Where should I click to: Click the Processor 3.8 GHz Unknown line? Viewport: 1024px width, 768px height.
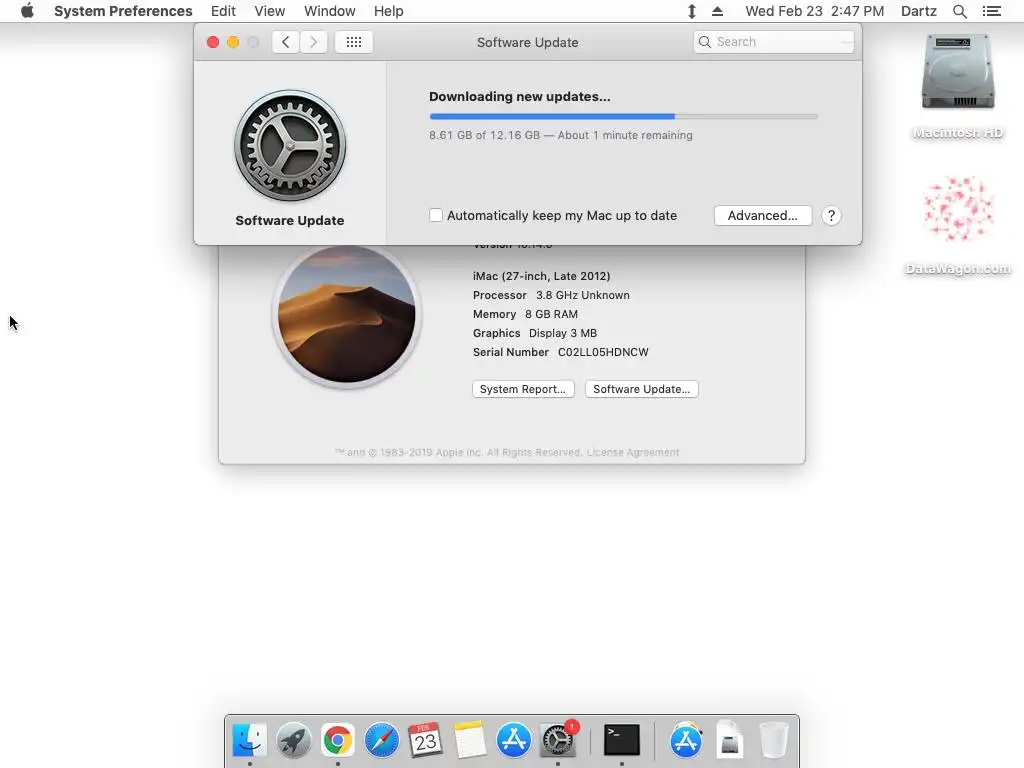point(551,295)
